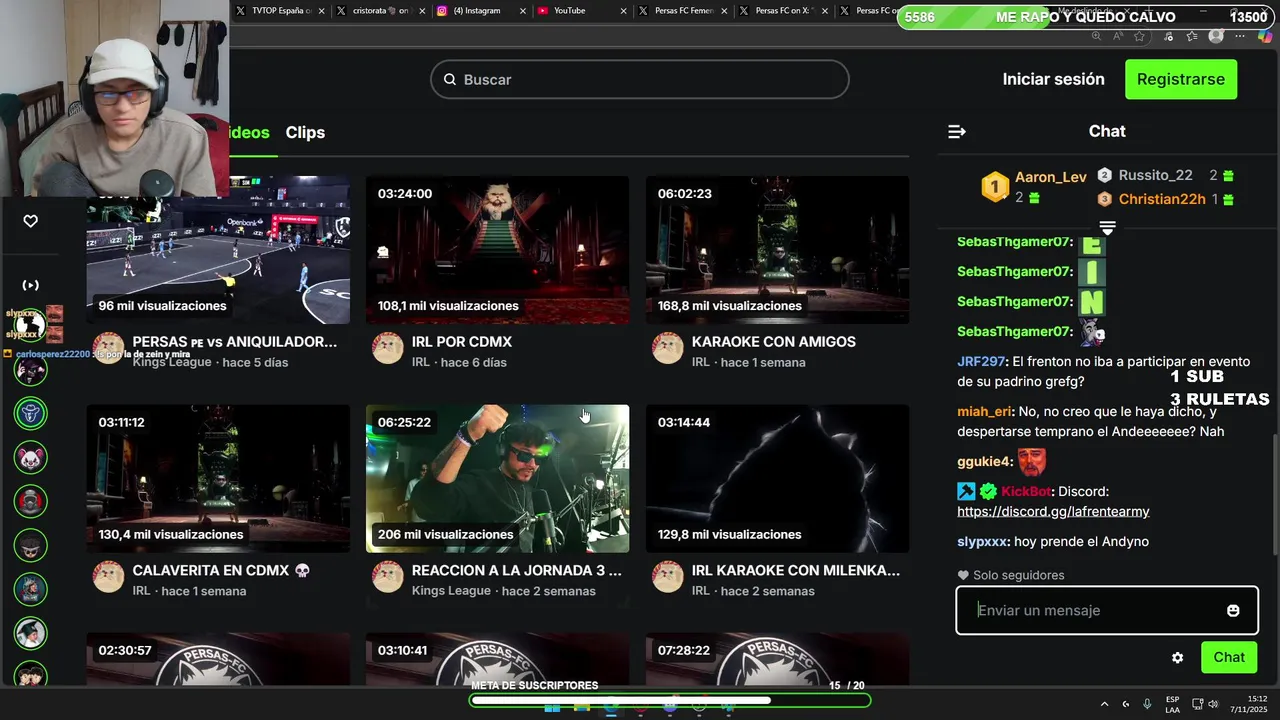Click the KickBot verified badge icon
1280x720 pixels.
click(988, 491)
